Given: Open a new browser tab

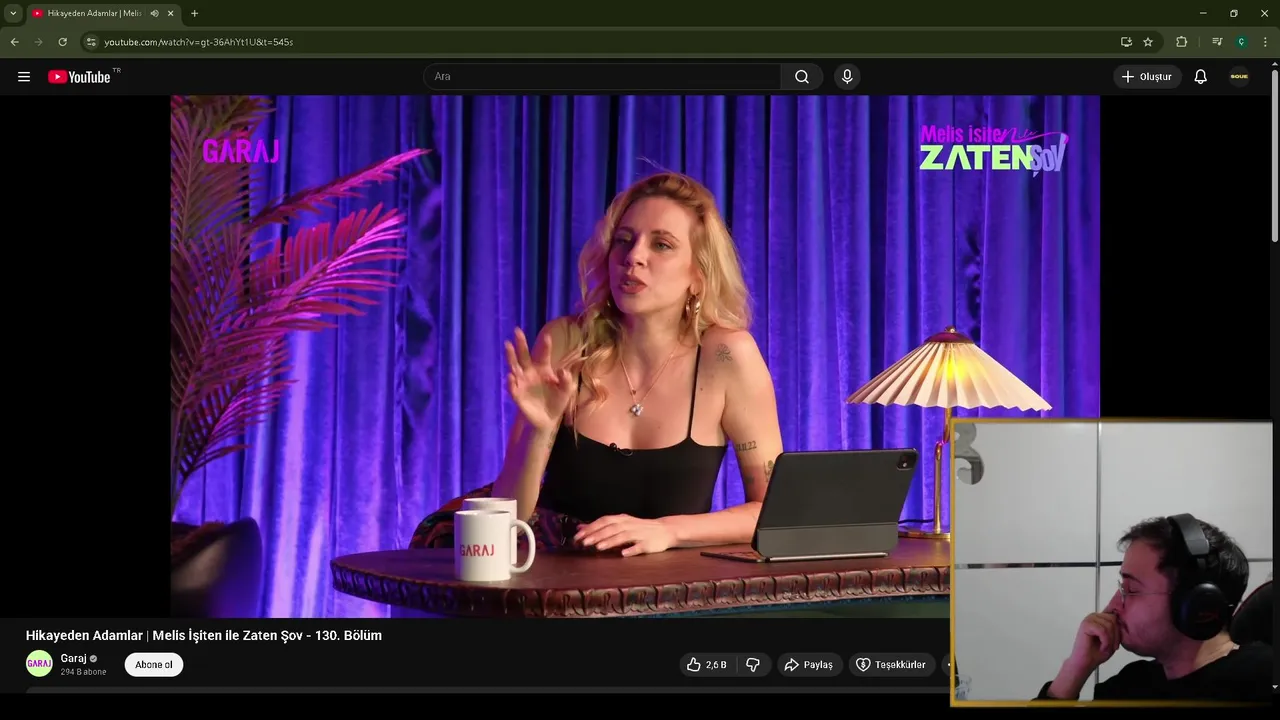Looking at the screenshot, I should 194,13.
